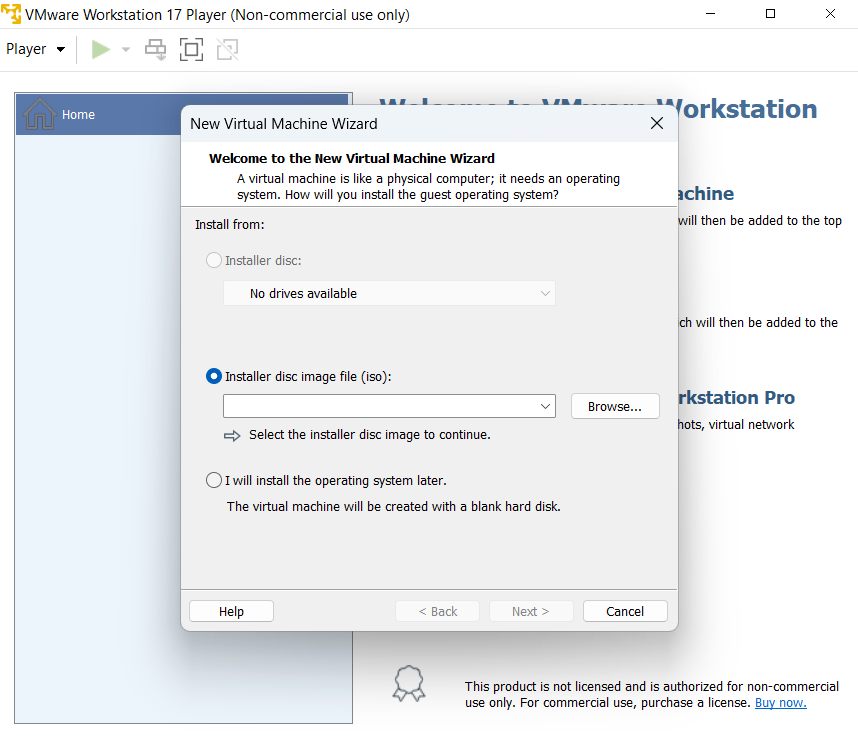The width and height of the screenshot is (858, 739).
Task: Click 'Select the installer disc image to continue.' text
Action: pos(370,435)
